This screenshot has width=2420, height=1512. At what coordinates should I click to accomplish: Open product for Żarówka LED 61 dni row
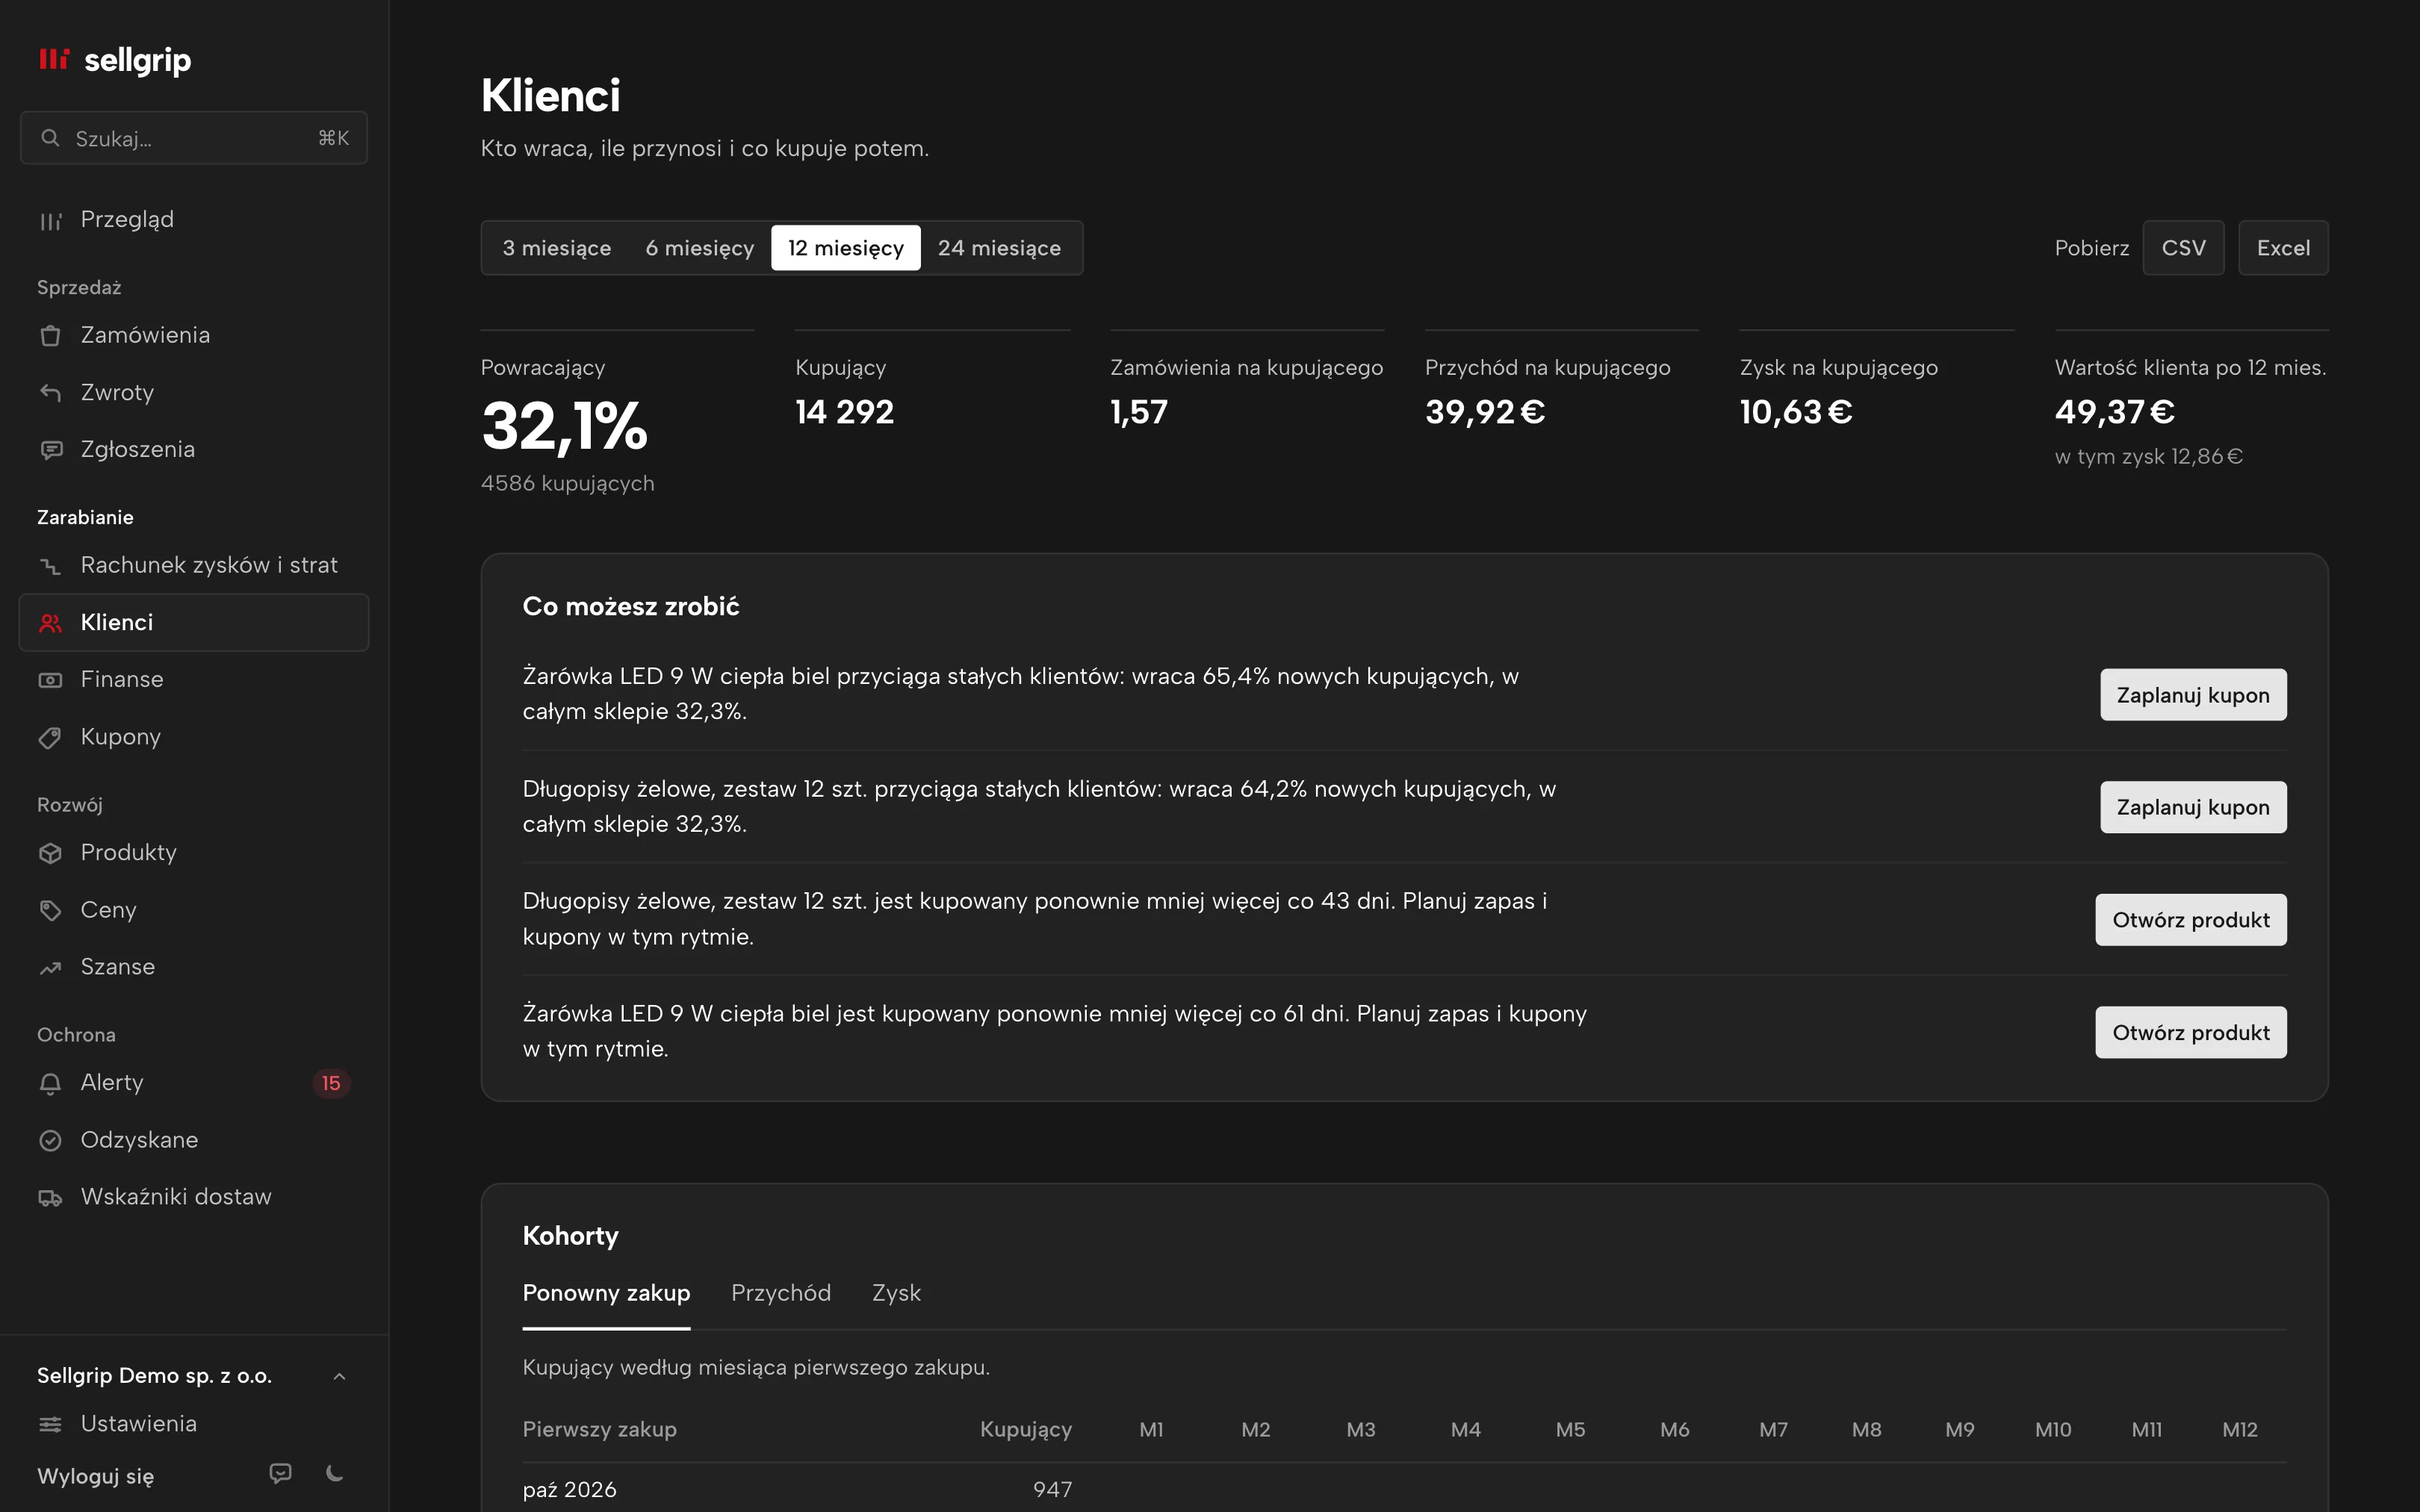pos(2191,1032)
